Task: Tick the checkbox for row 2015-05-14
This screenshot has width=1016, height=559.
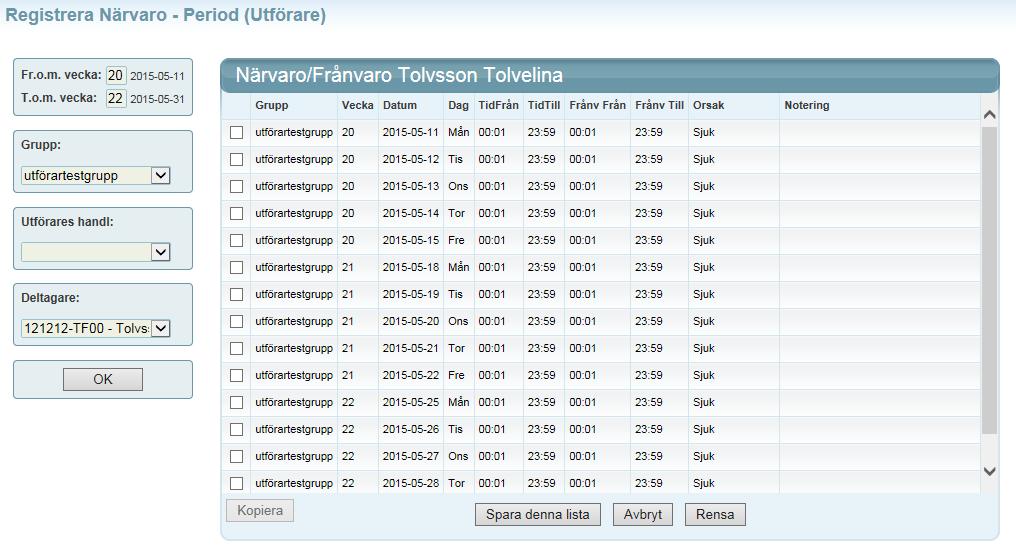Action: 237,214
